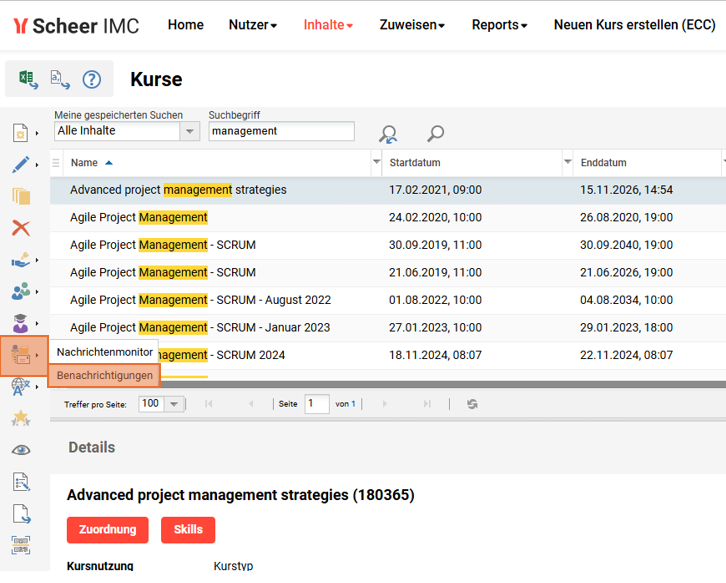Click the blue pencil edit icon

point(20,164)
